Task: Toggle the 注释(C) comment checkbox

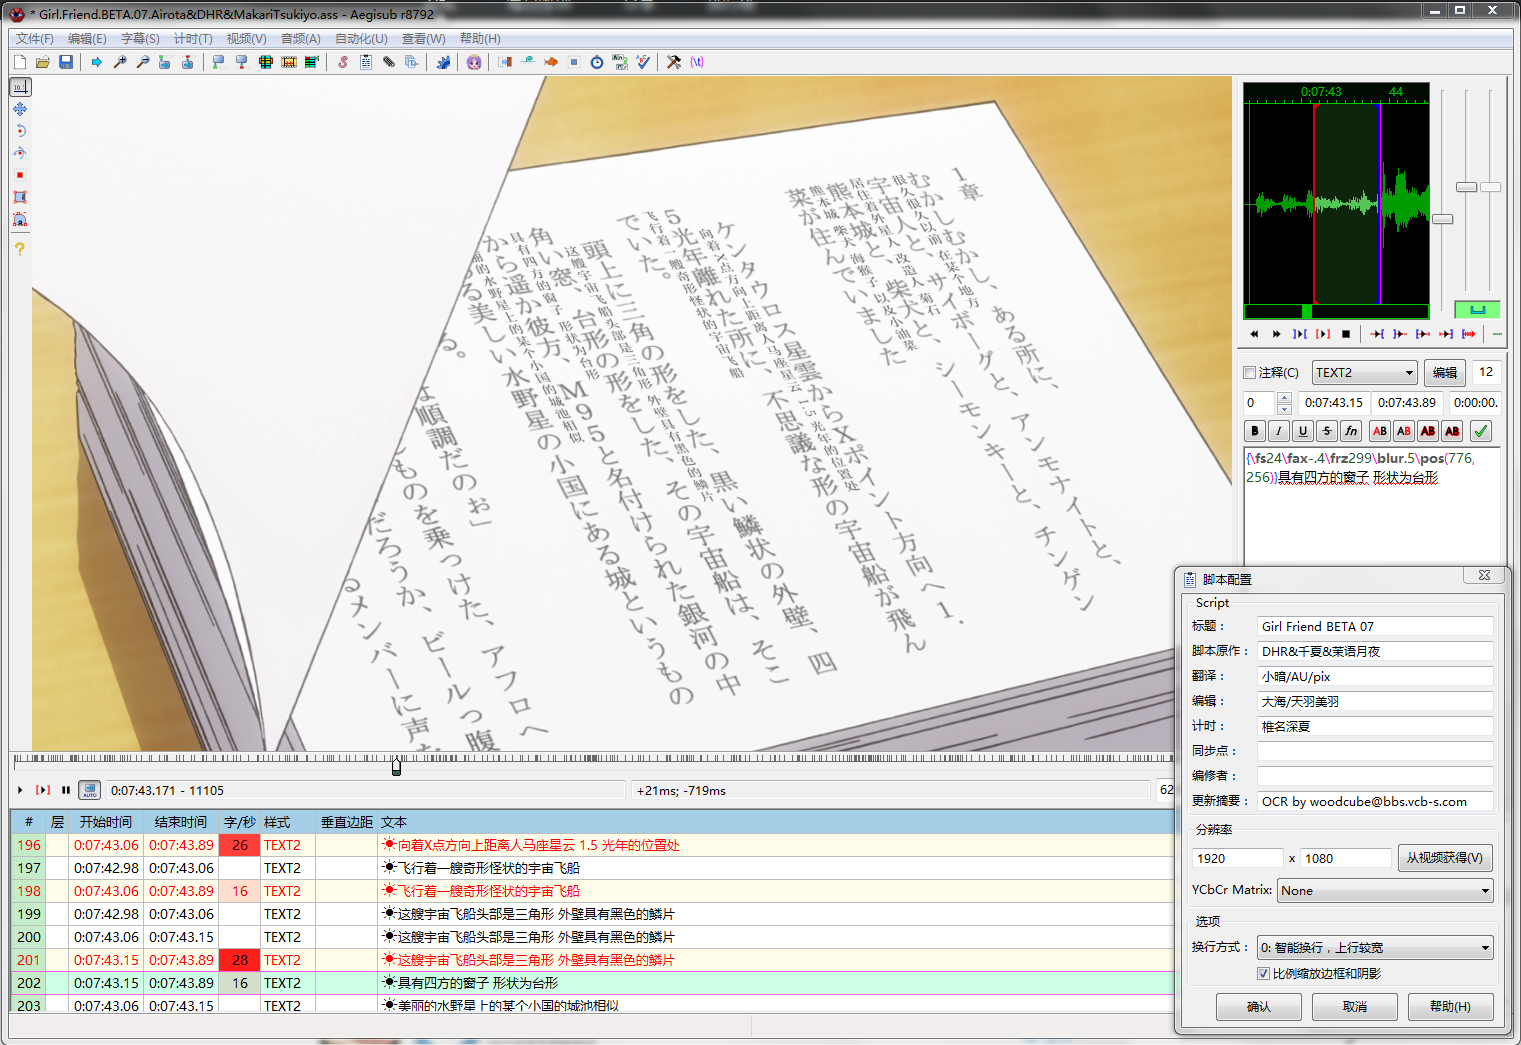Action: coord(1249,372)
